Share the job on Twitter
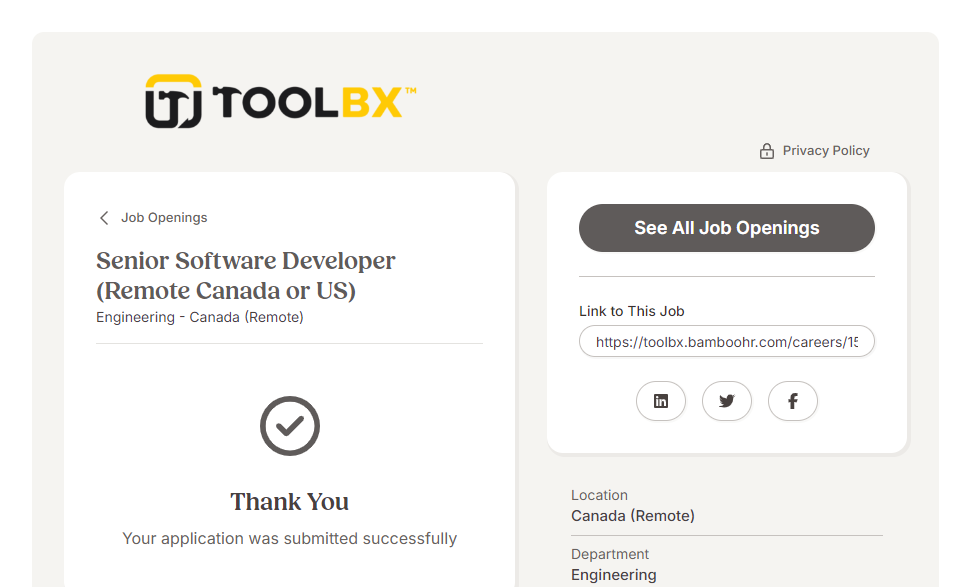 727,401
